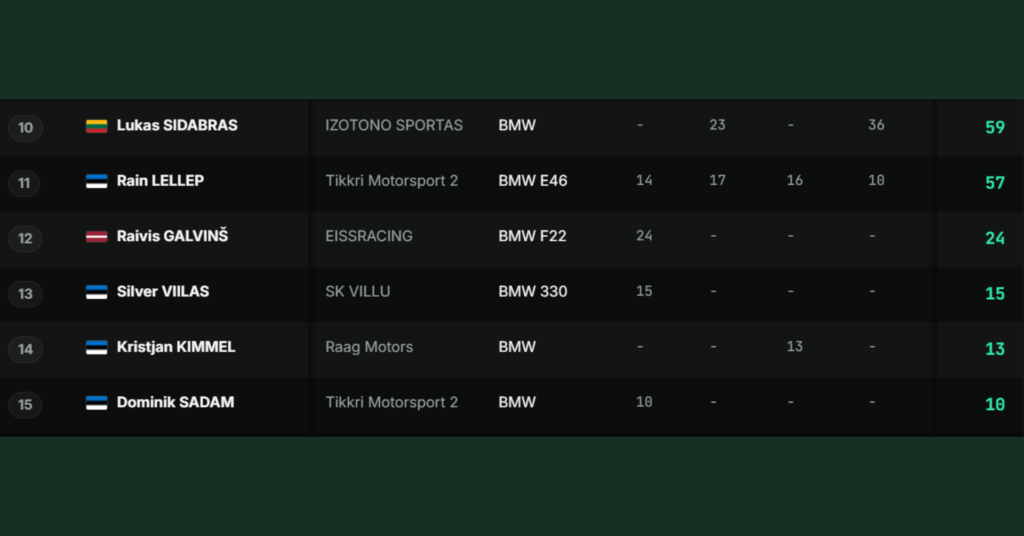Click the flag icon beside Dominik SADAM
The width and height of the screenshot is (1024, 536).
click(97, 403)
